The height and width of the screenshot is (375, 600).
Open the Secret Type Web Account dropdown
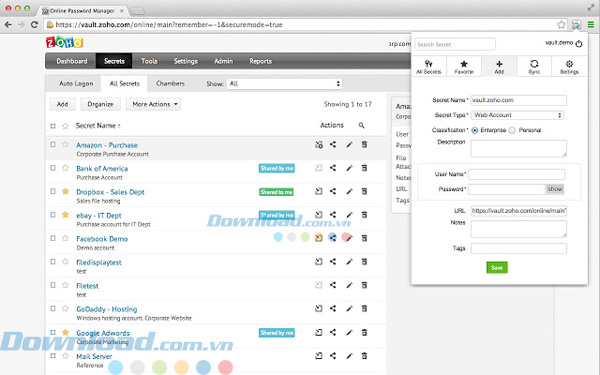click(517, 115)
